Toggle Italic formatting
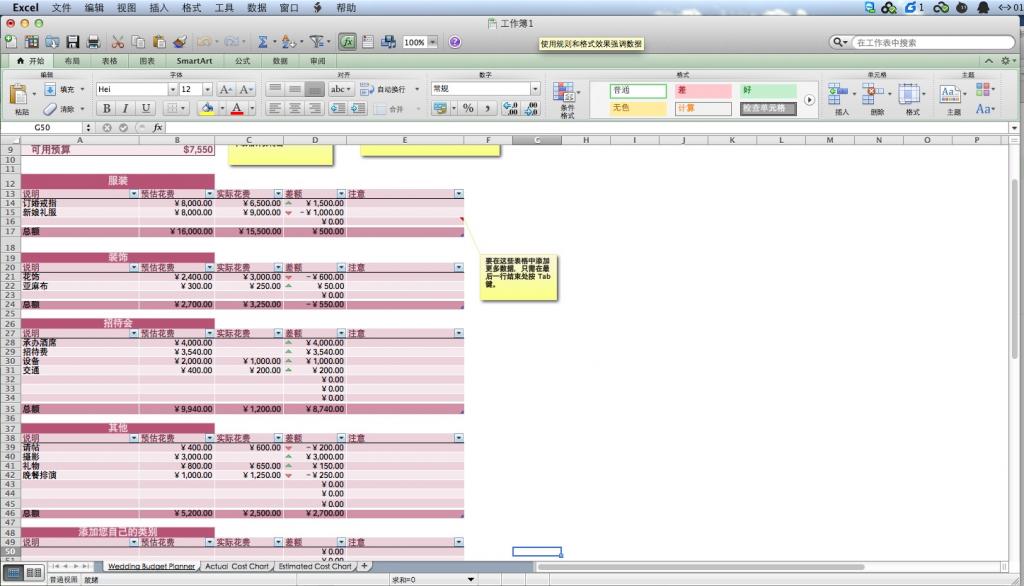Viewport: 1024px width, 586px height. [x=125, y=108]
